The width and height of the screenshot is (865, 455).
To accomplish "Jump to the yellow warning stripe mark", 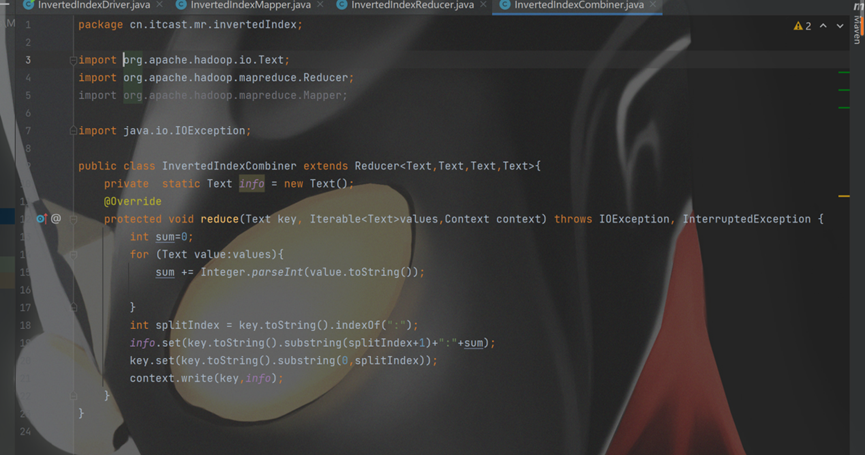I will tap(843, 196).
